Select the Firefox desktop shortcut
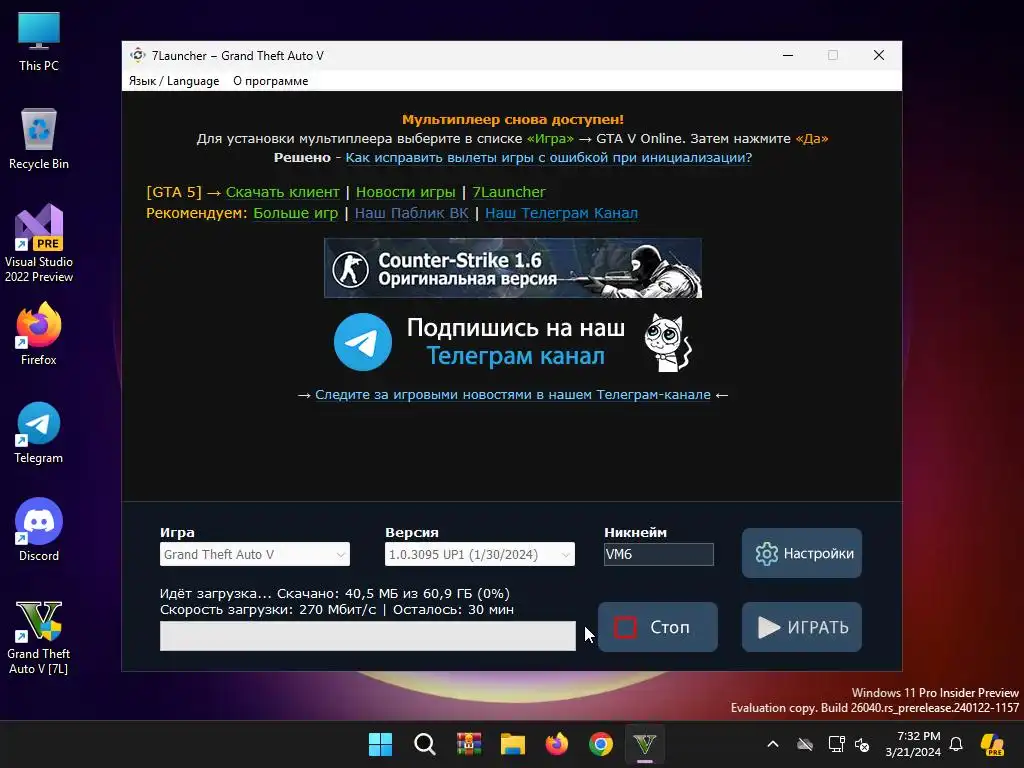Screen dimensions: 1024x768 [x=39, y=334]
